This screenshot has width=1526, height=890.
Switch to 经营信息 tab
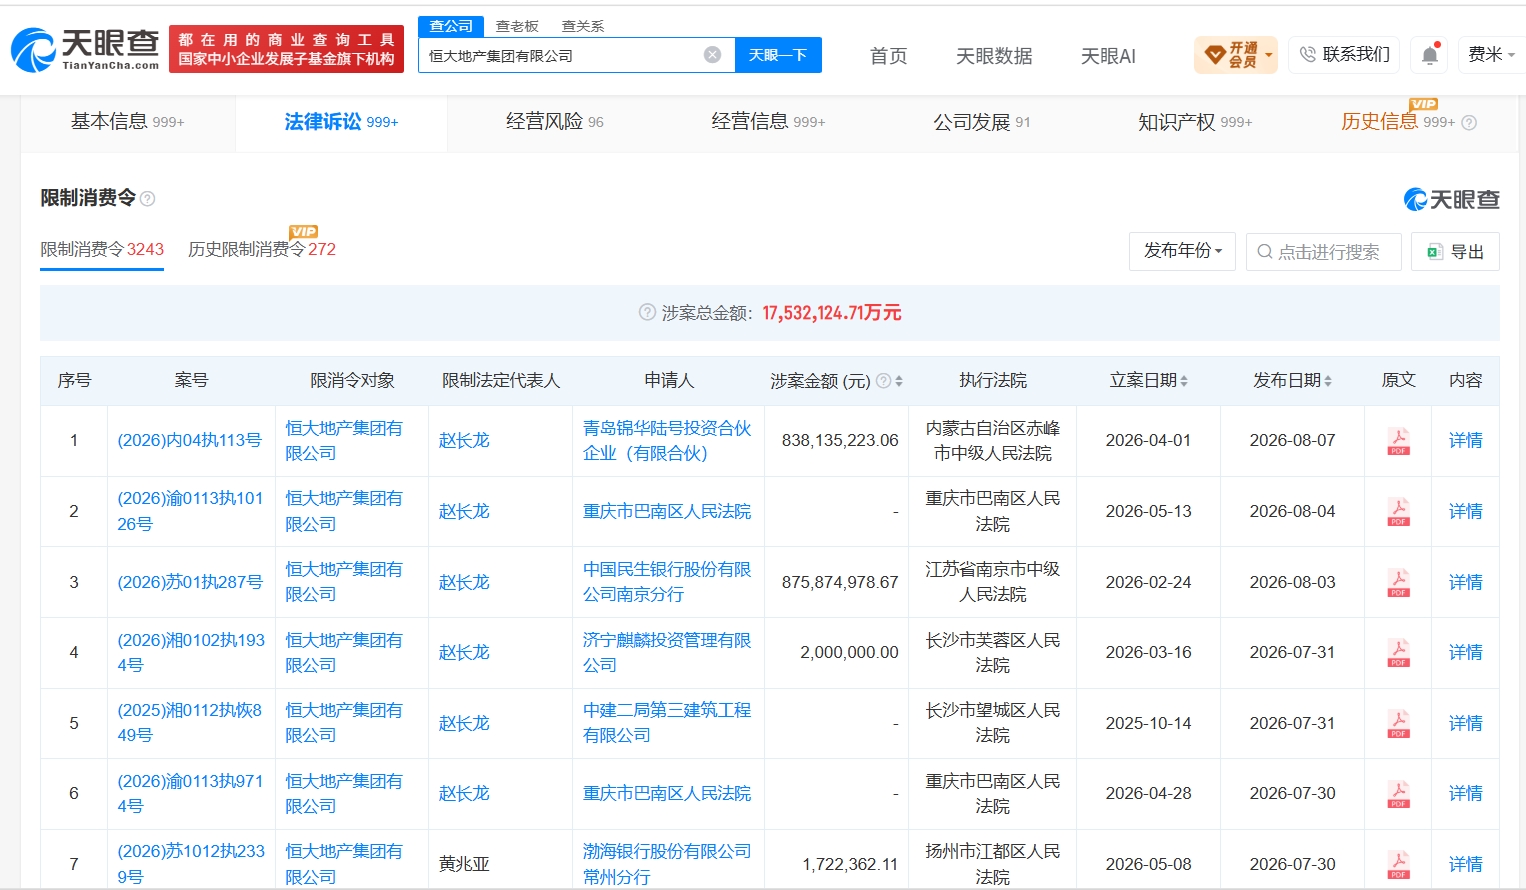point(768,122)
